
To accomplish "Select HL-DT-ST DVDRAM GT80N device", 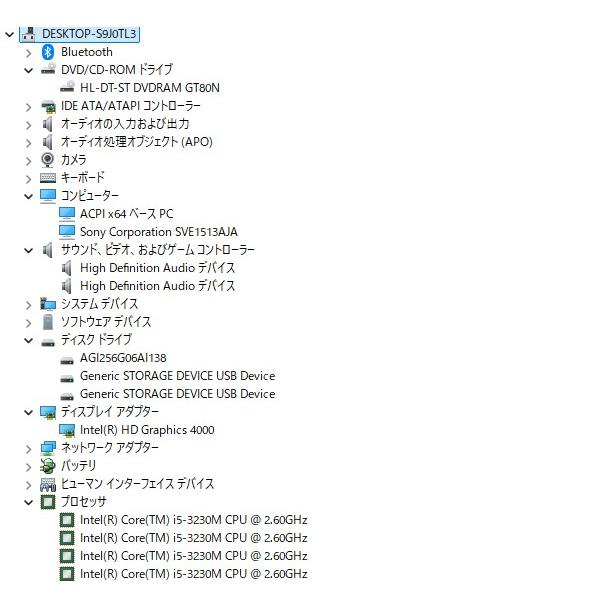I will [x=150, y=88].
